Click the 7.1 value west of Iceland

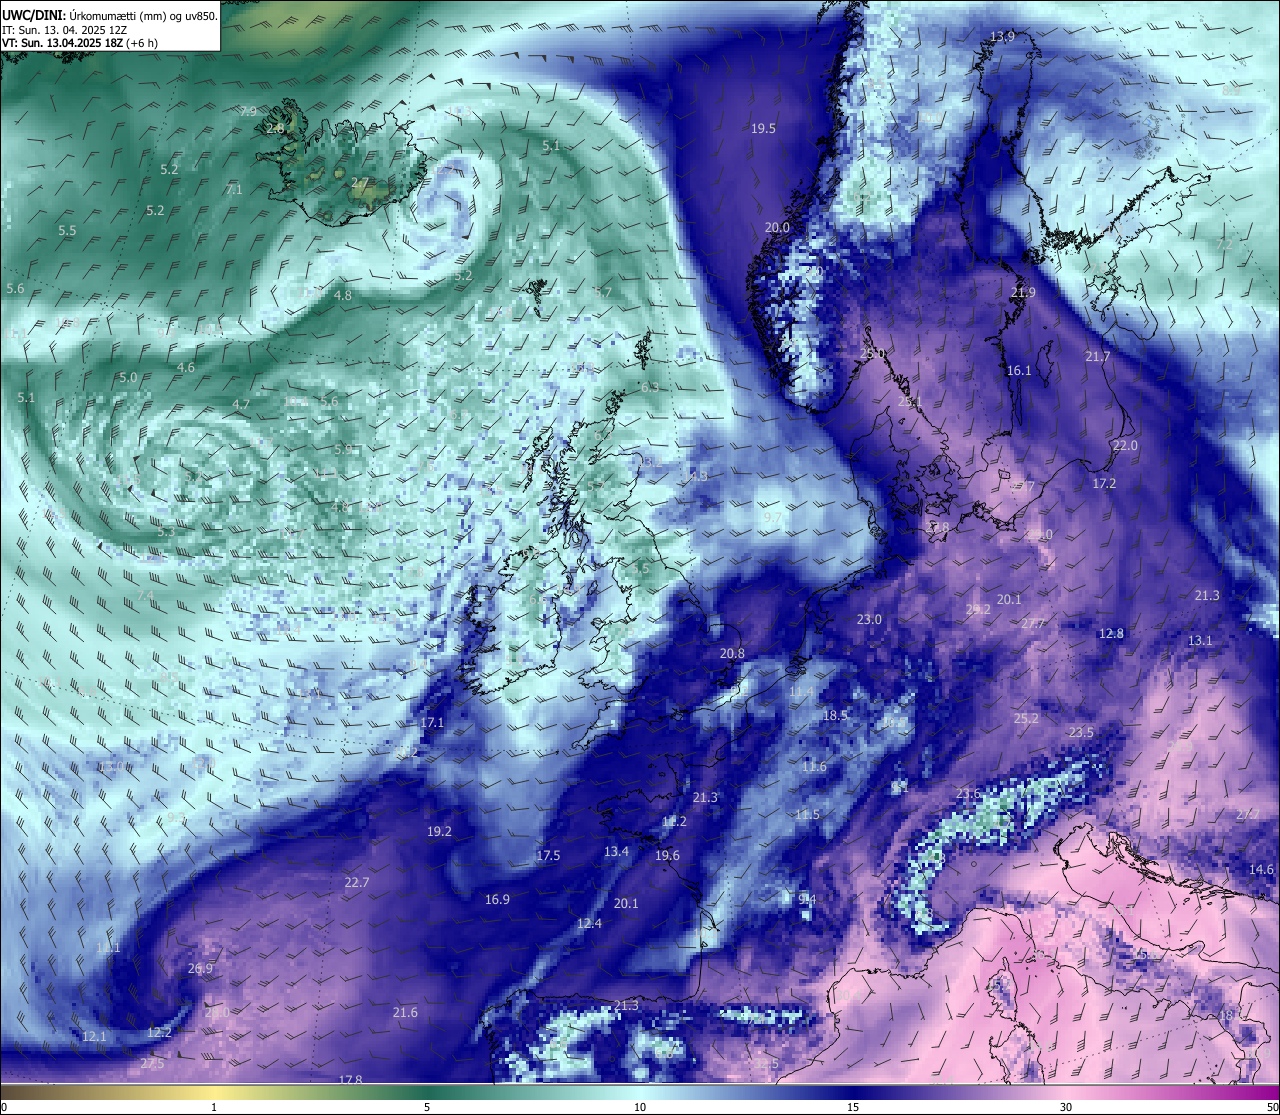pos(234,189)
